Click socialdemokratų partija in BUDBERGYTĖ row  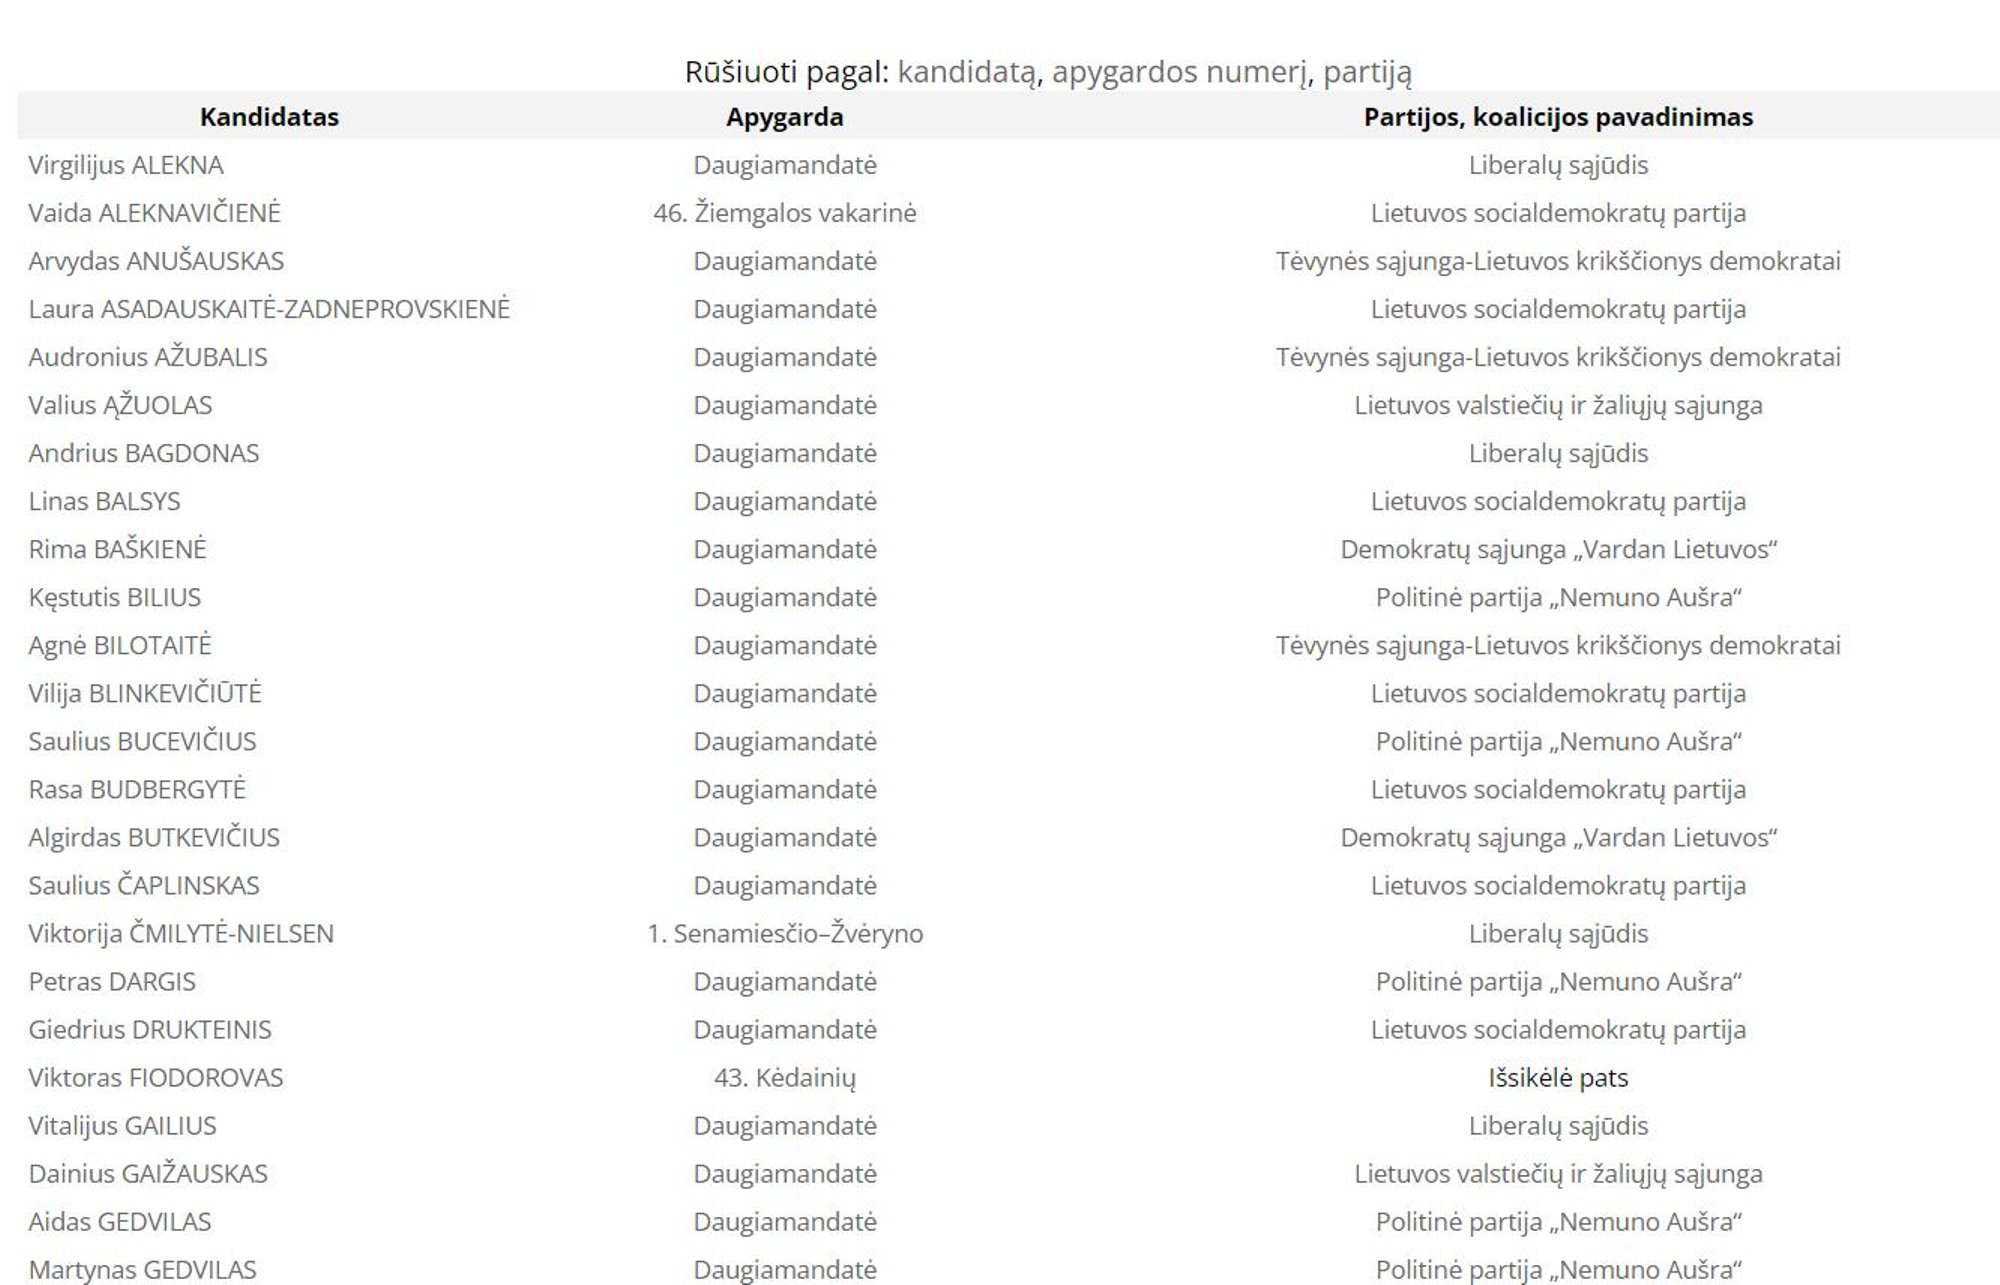tap(1558, 789)
